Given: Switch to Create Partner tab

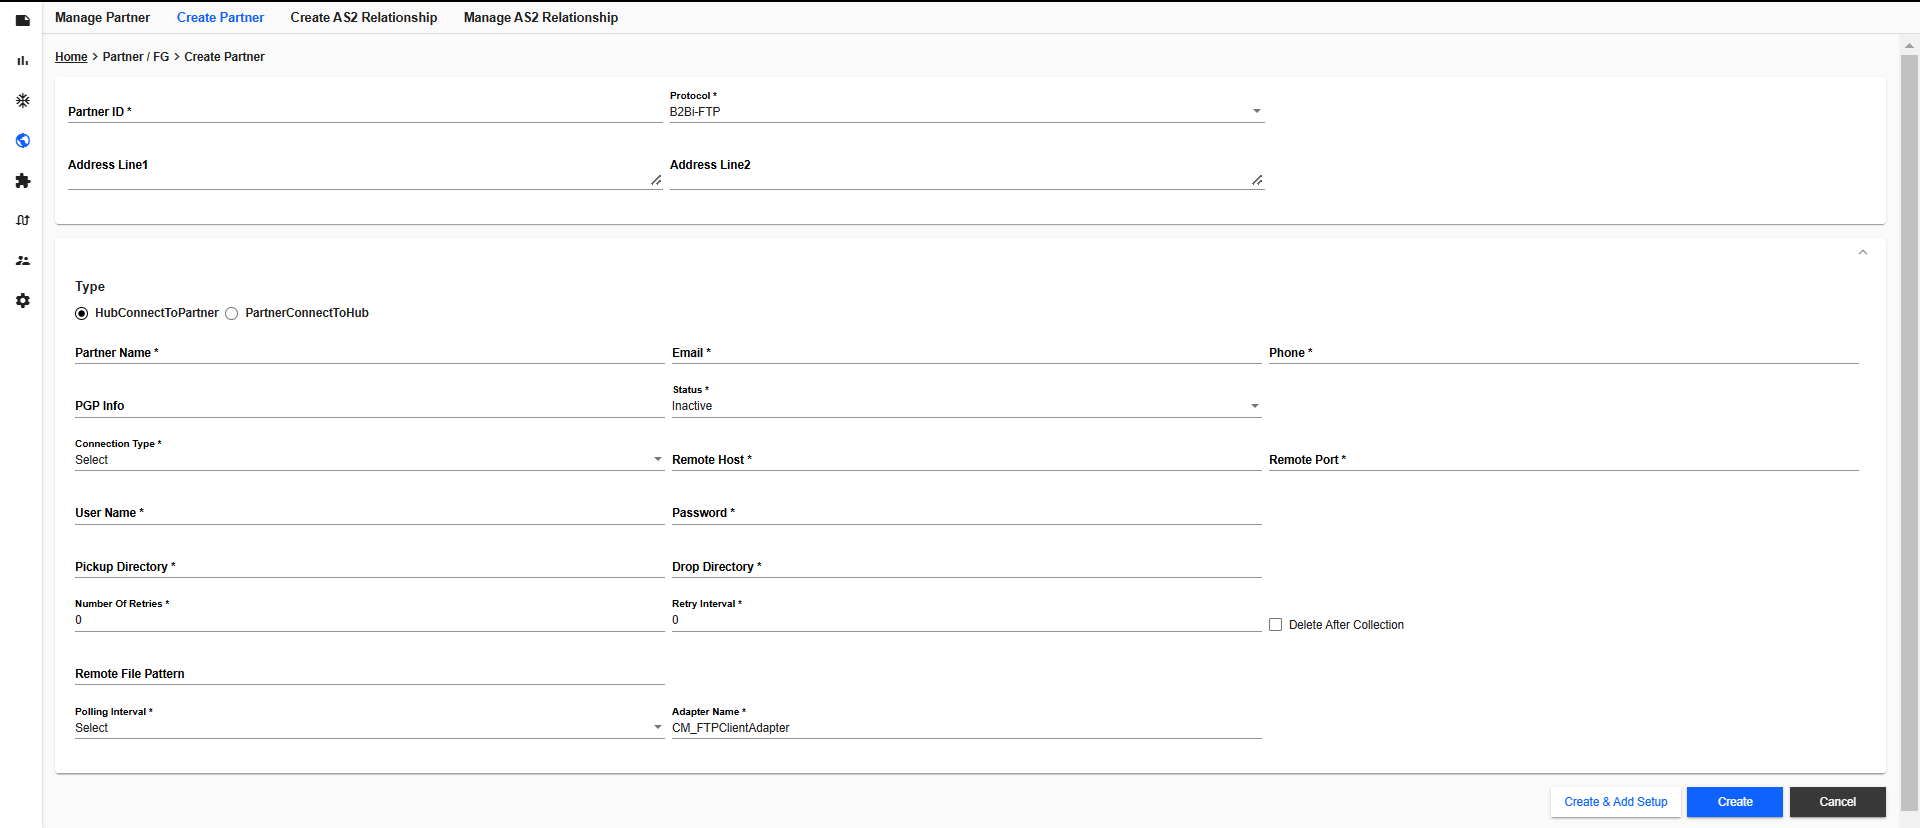Looking at the screenshot, I should [x=220, y=17].
